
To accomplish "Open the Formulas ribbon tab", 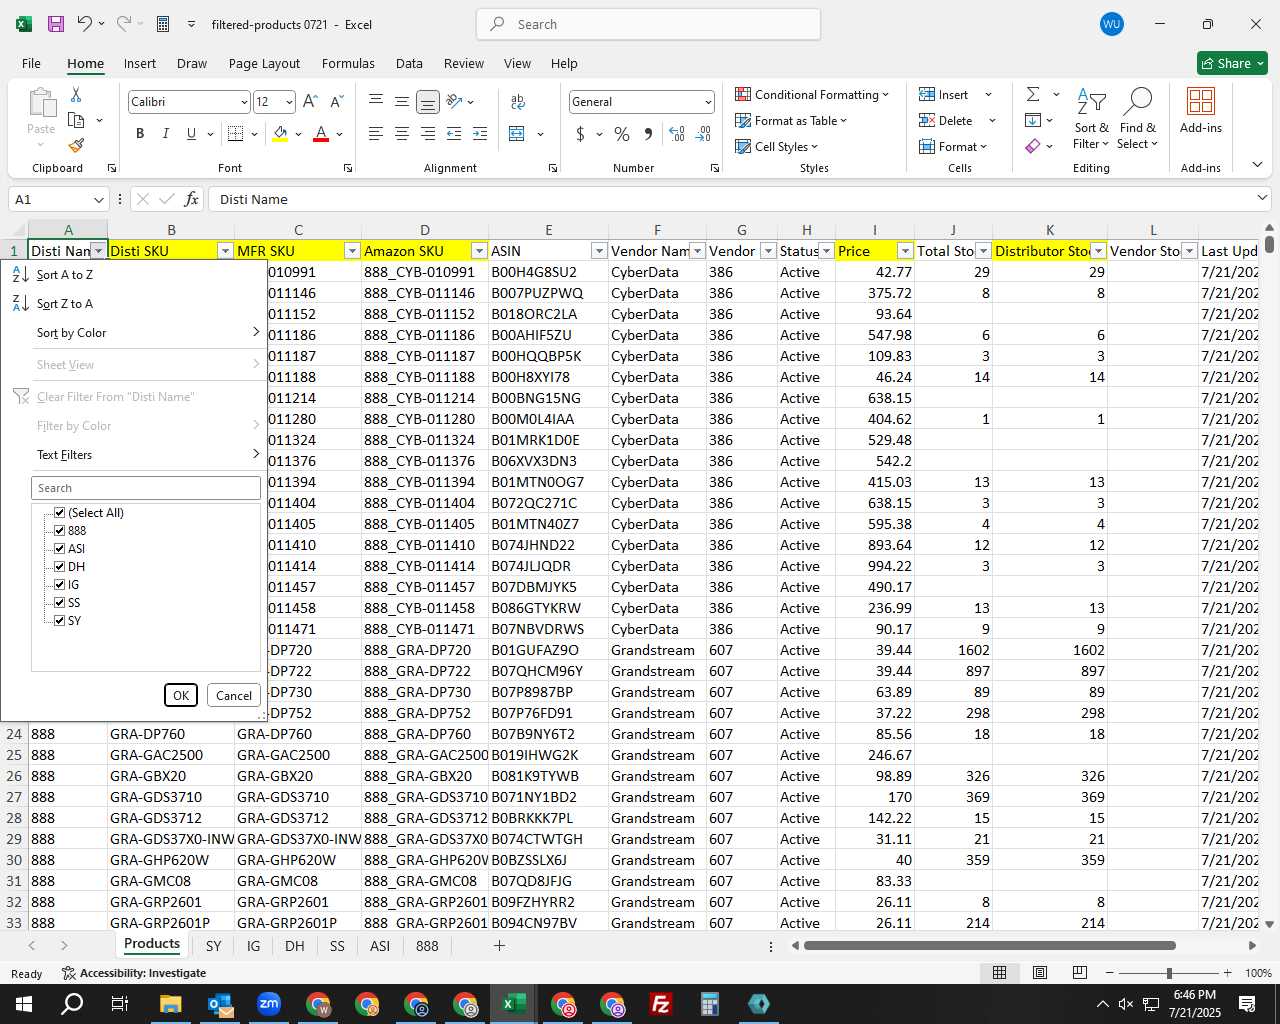I will pyautogui.click(x=348, y=63).
